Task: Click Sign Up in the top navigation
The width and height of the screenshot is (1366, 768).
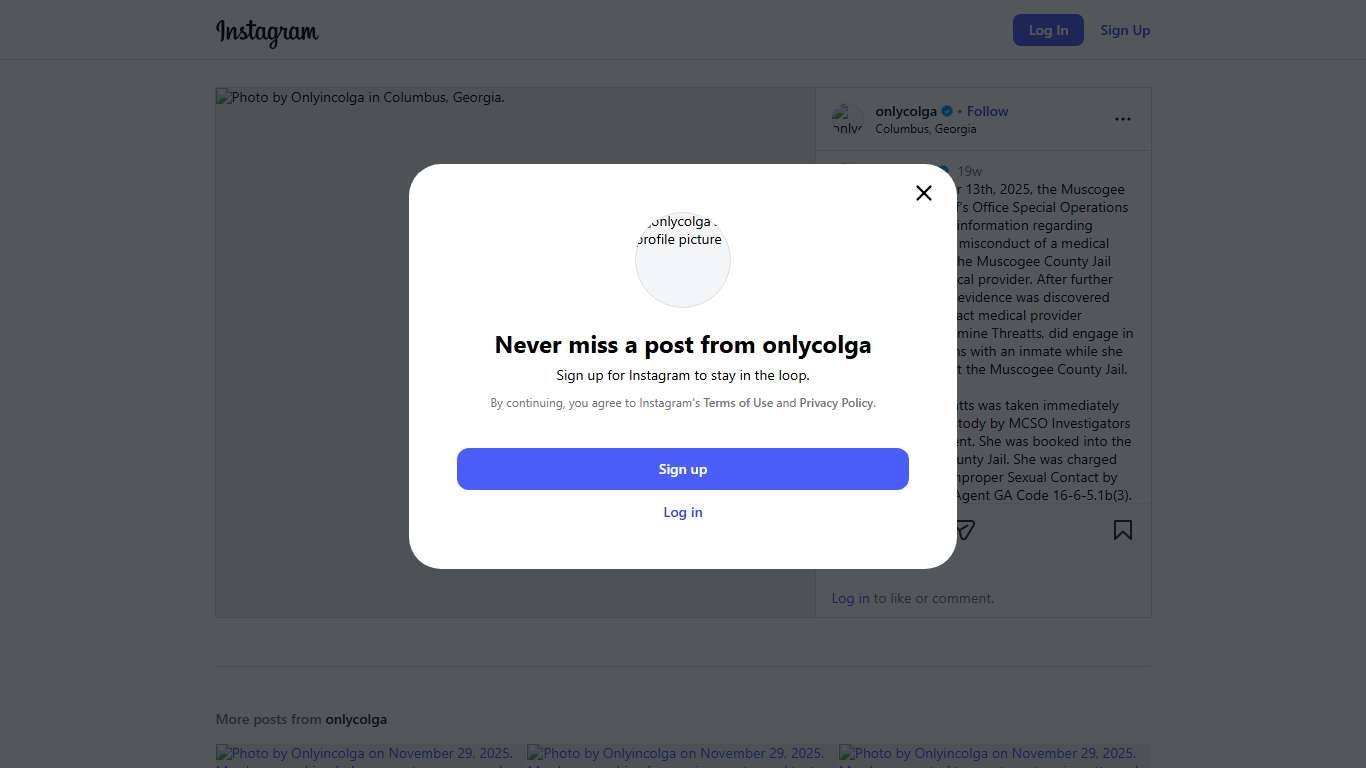Action: (1125, 30)
